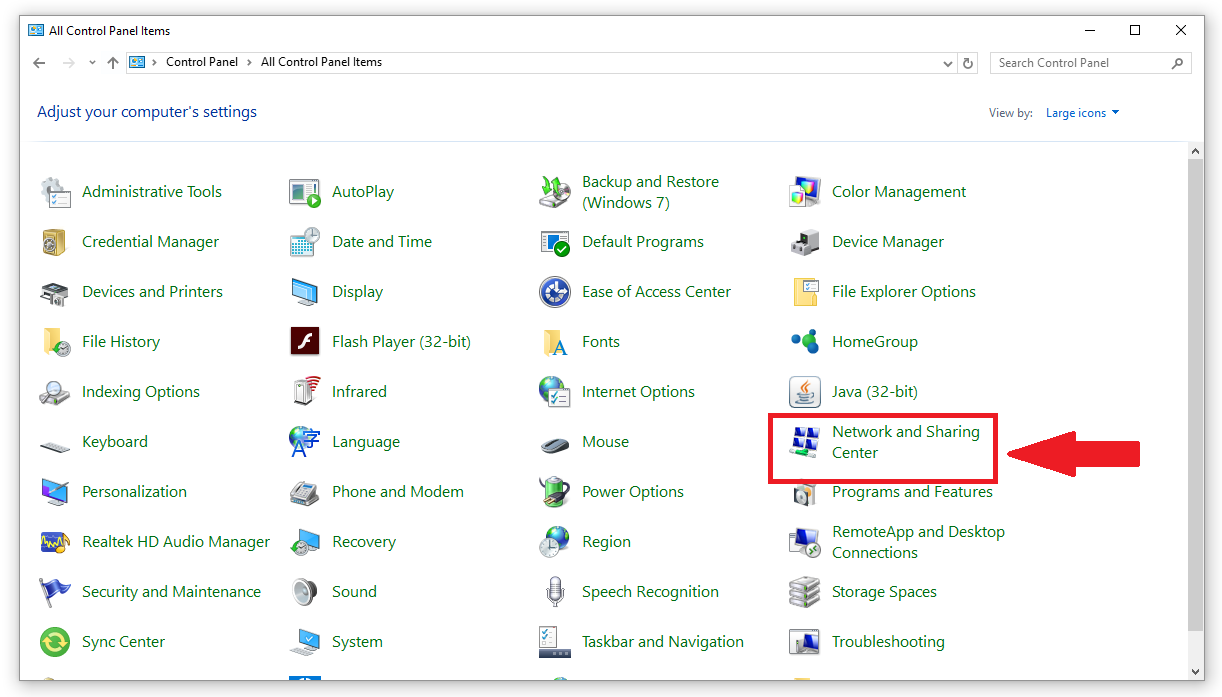The image size is (1222, 697).
Task: Open the recent locations dropdown arrow
Action: coord(91,62)
